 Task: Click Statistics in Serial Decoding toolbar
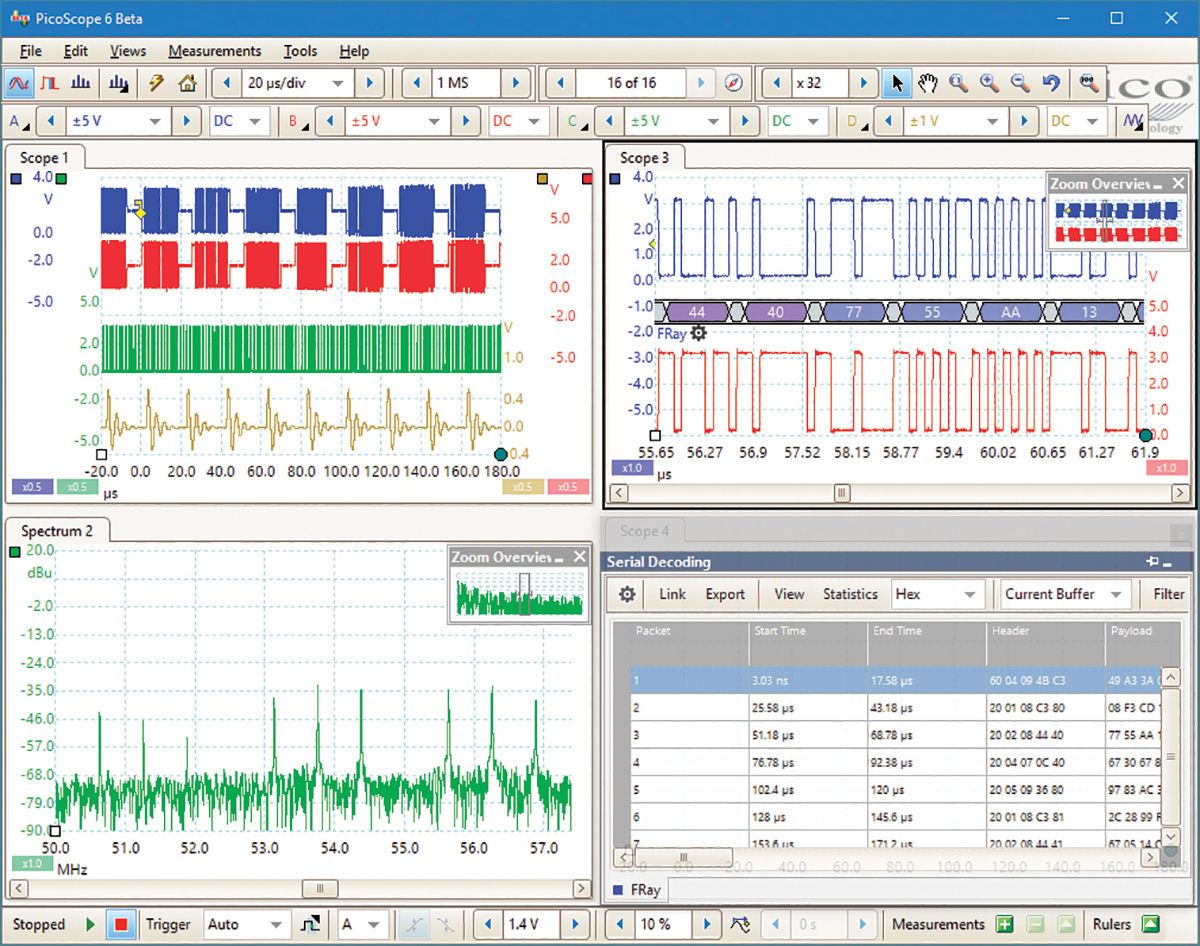coord(850,594)
